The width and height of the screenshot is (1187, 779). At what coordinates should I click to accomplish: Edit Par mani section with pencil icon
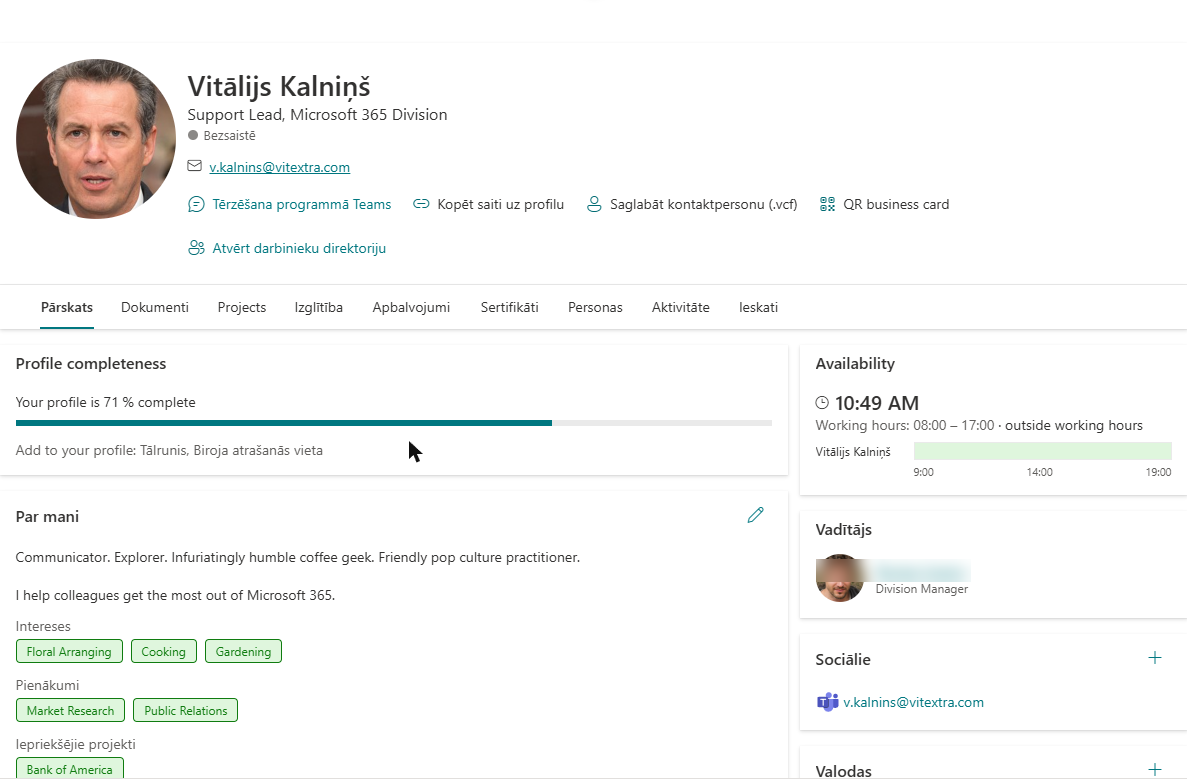(x=756, y=516)
